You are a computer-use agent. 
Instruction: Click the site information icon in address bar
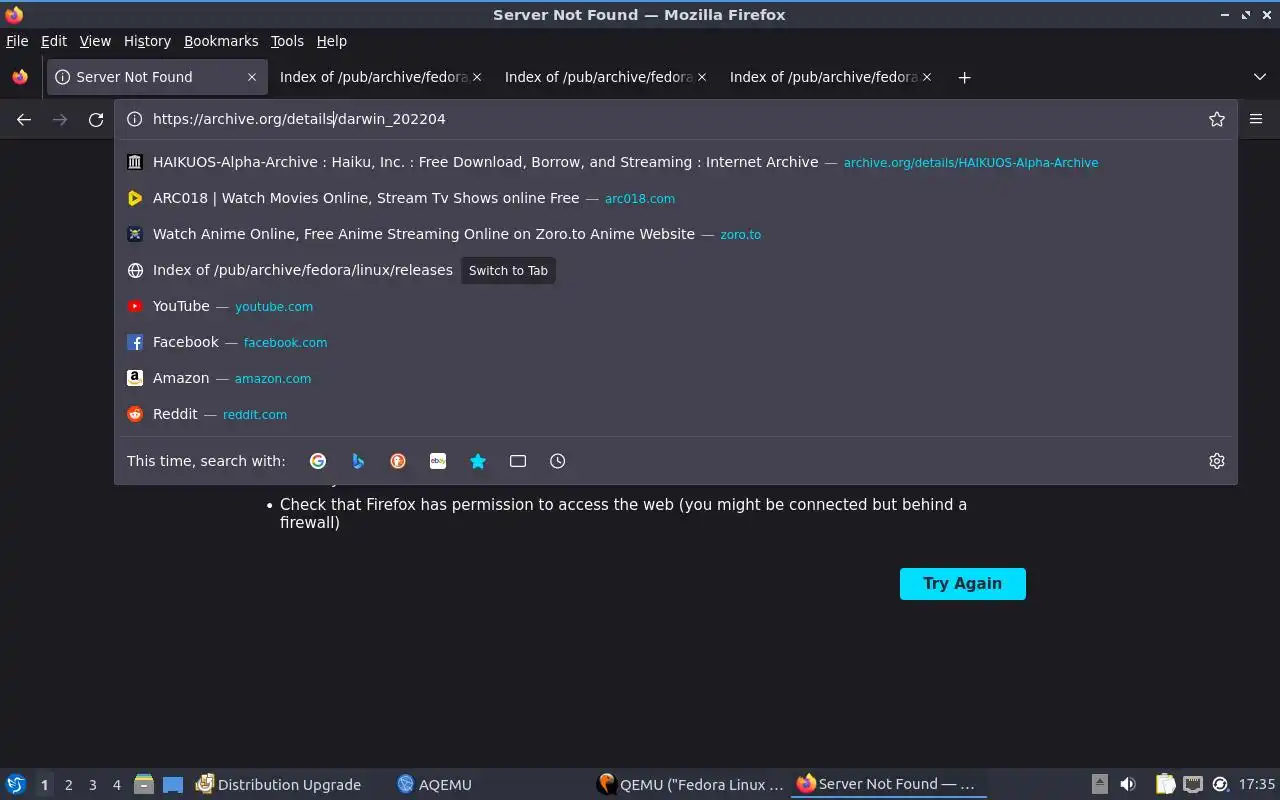click(x=134, y=119)
